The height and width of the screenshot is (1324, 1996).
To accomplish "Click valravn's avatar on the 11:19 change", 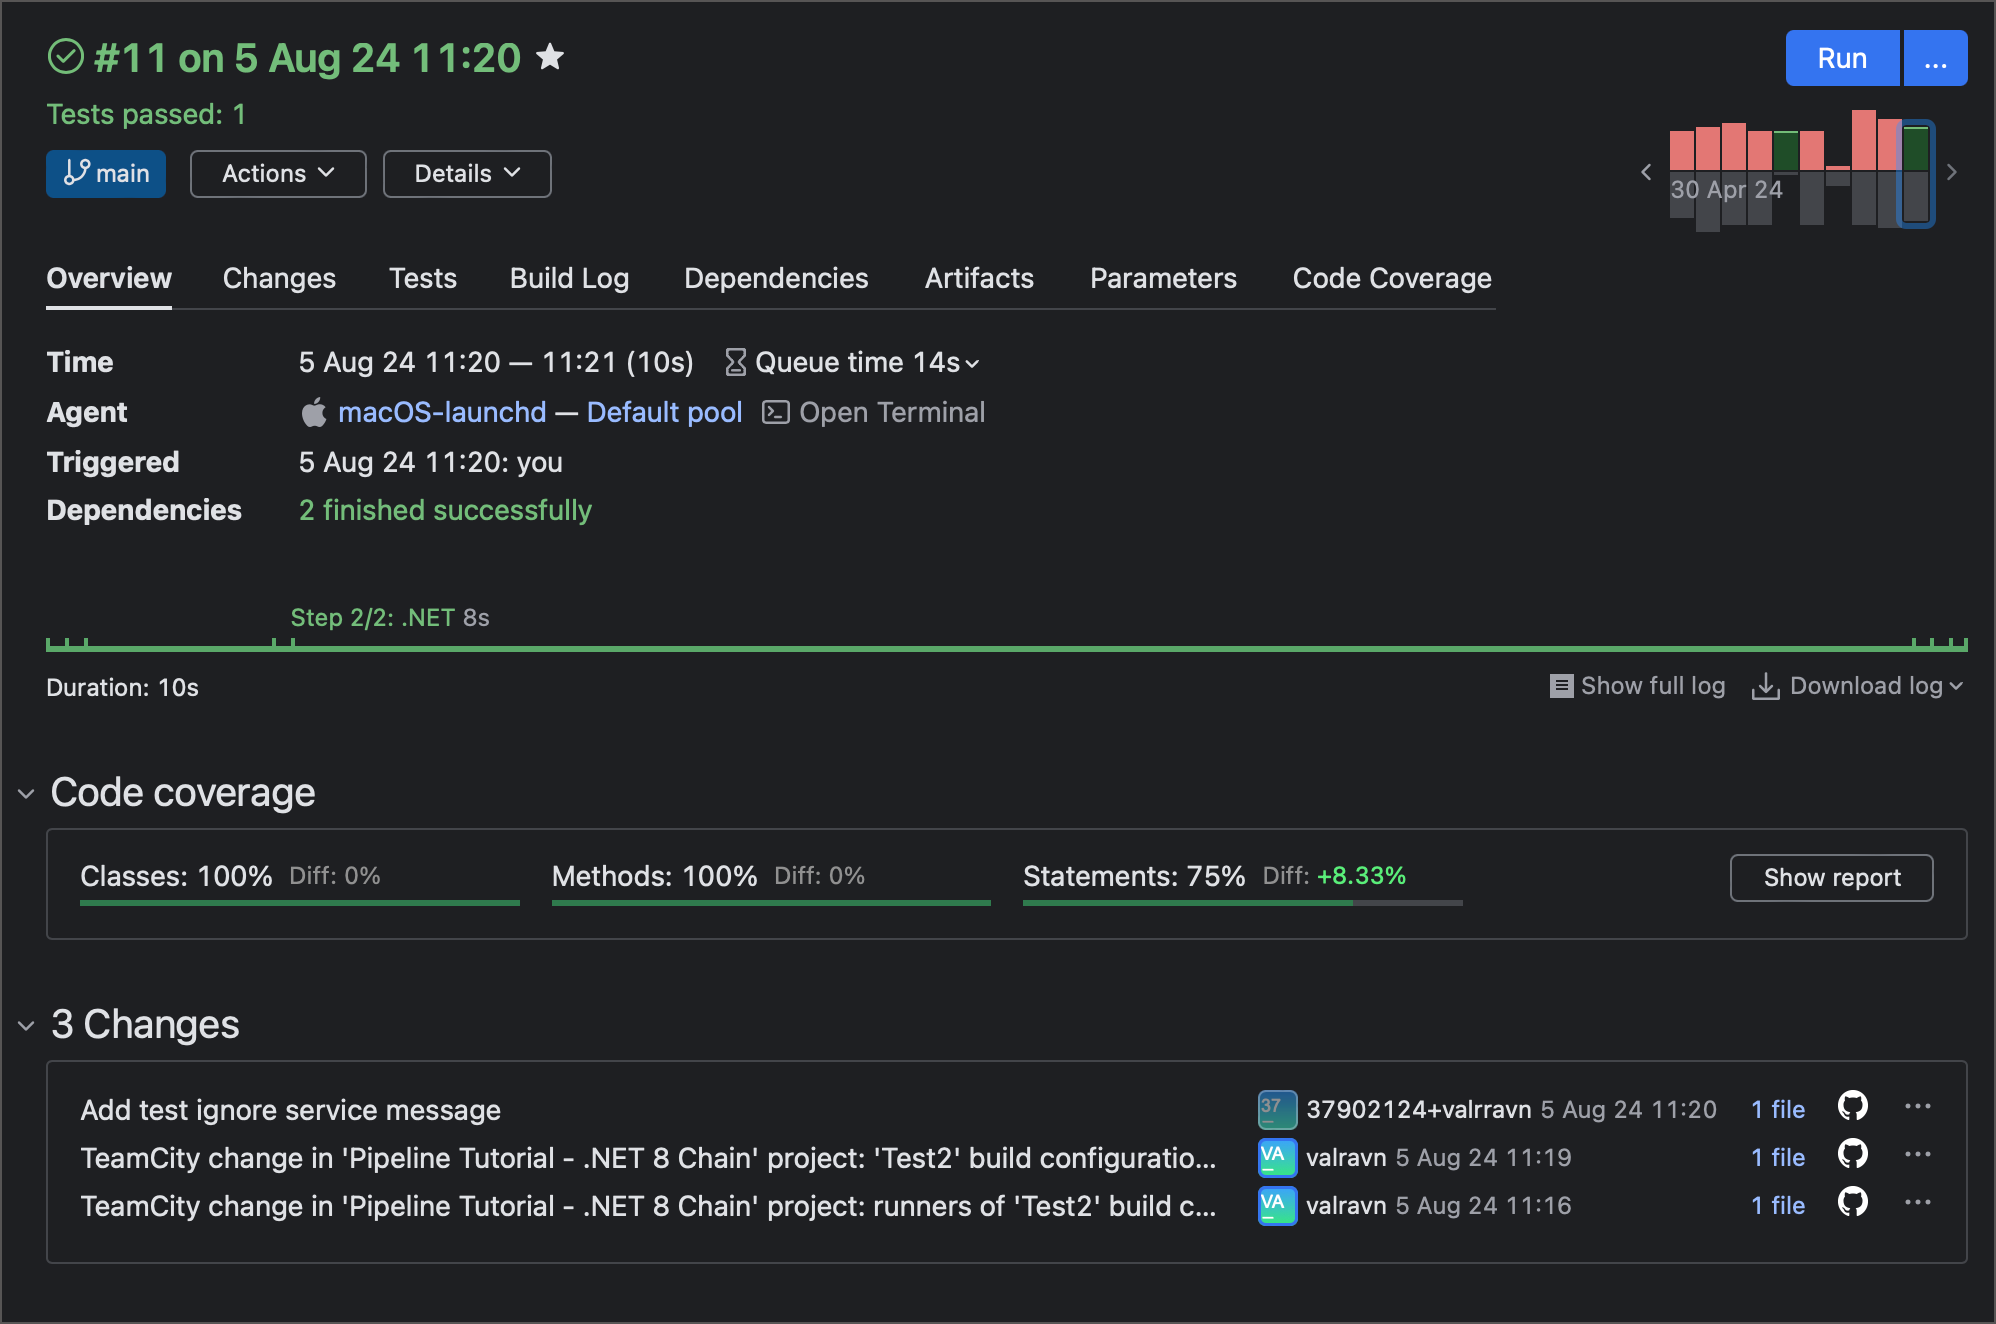I will tap(1276, 1158).
